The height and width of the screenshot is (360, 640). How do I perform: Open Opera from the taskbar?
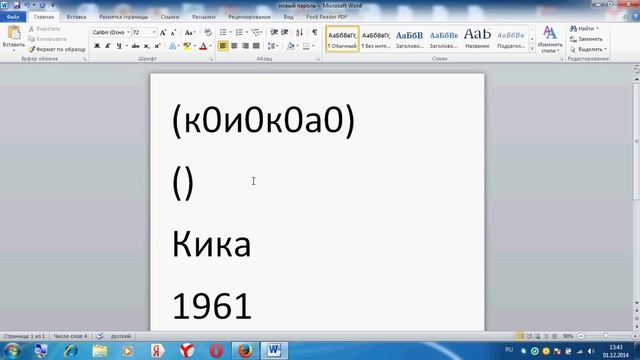[x=216, y=351]
